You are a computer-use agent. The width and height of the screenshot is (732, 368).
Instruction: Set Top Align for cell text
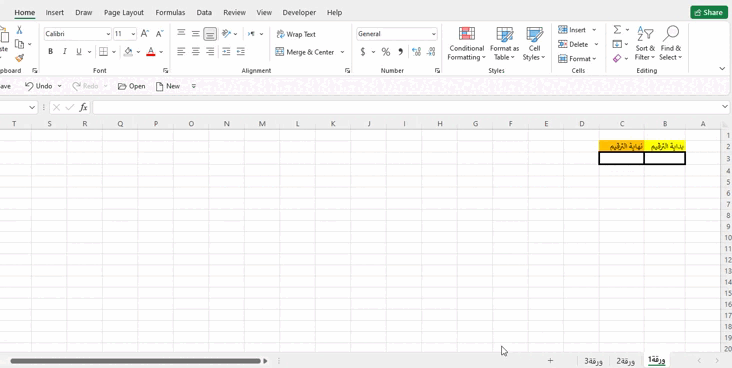click(x=181, y=34)
